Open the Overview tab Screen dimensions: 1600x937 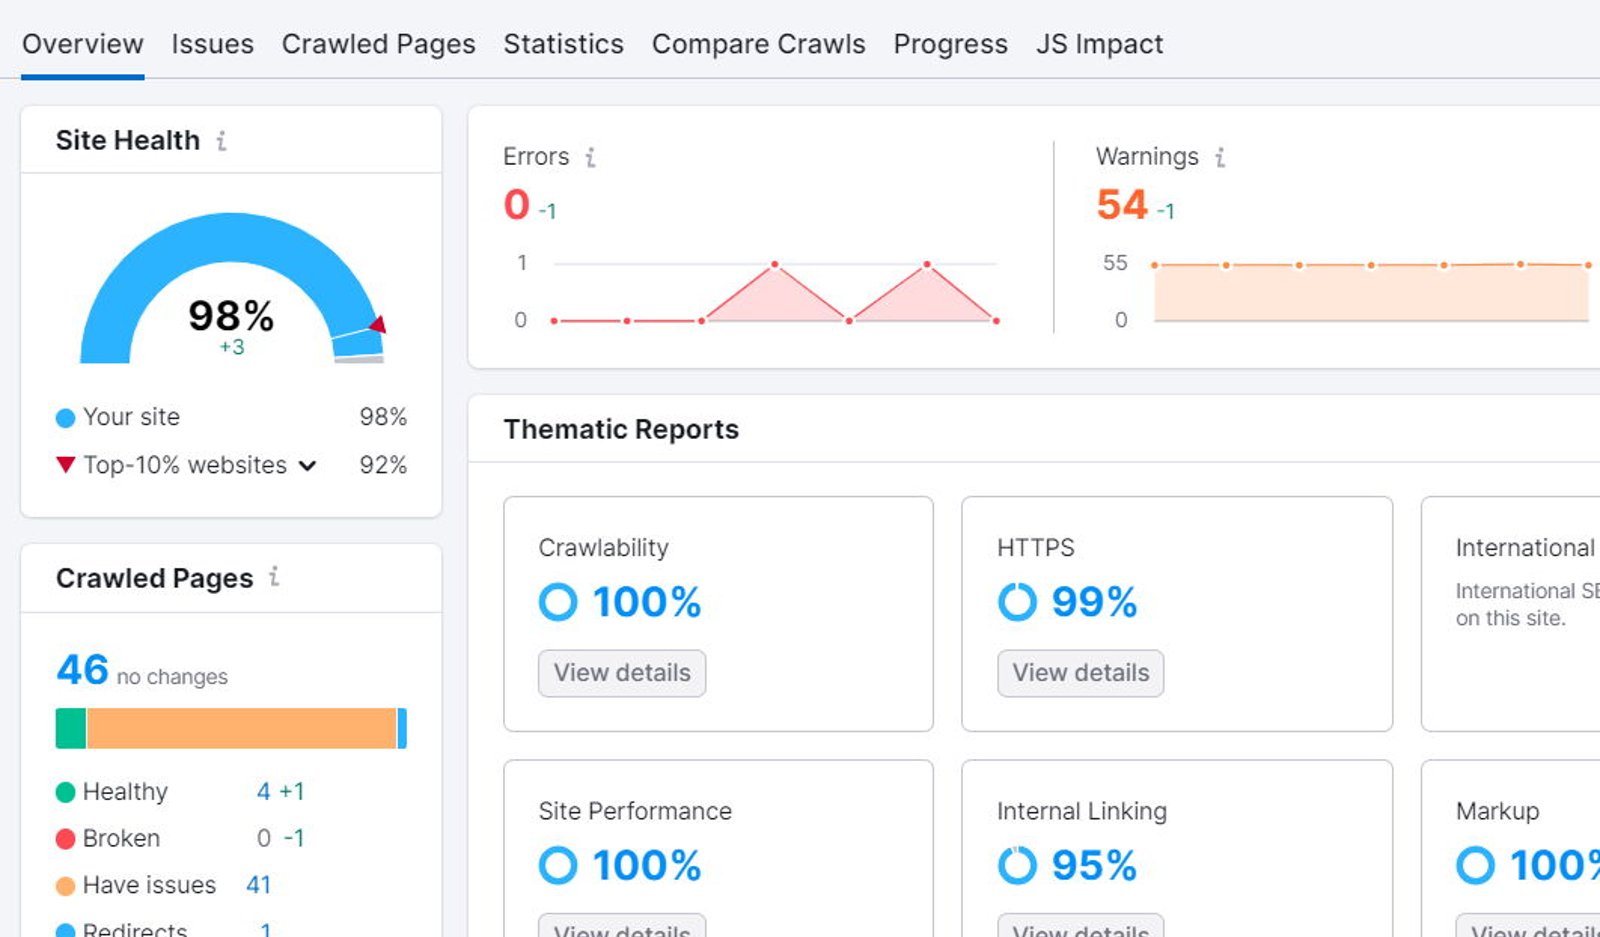coord(83,44)
